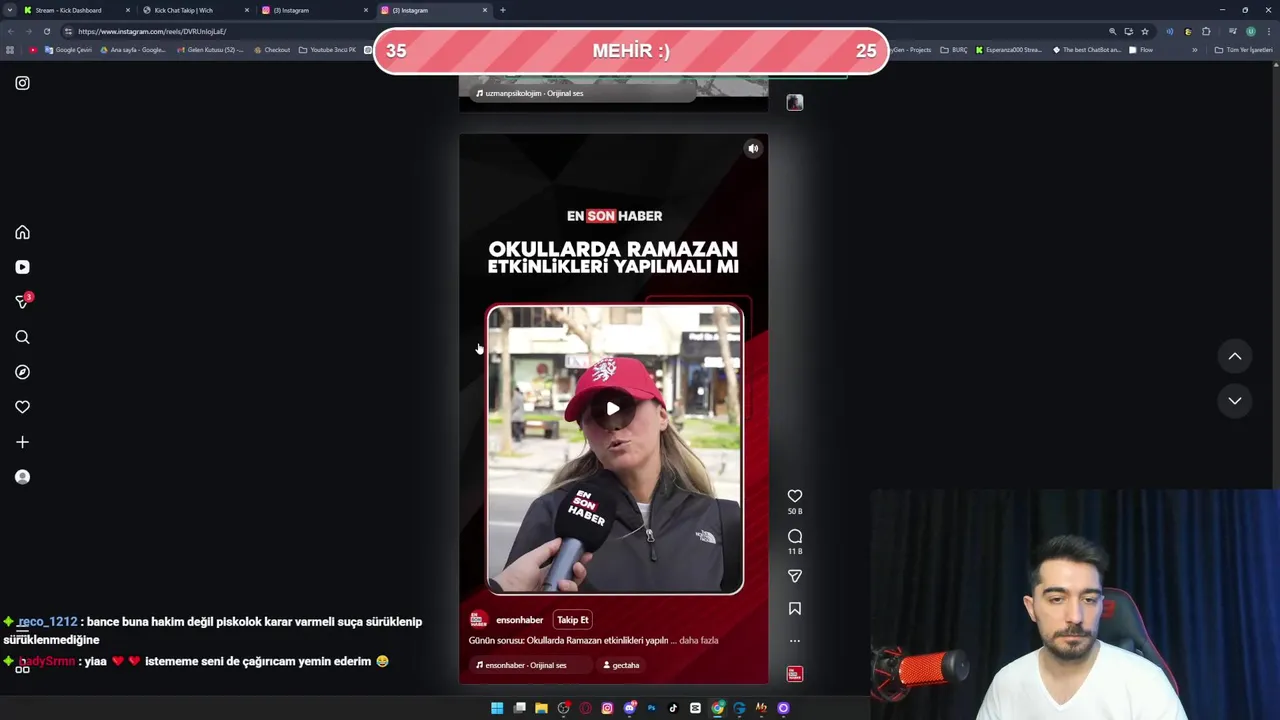Open Flow bookmark

click(x=1141, y=50)
